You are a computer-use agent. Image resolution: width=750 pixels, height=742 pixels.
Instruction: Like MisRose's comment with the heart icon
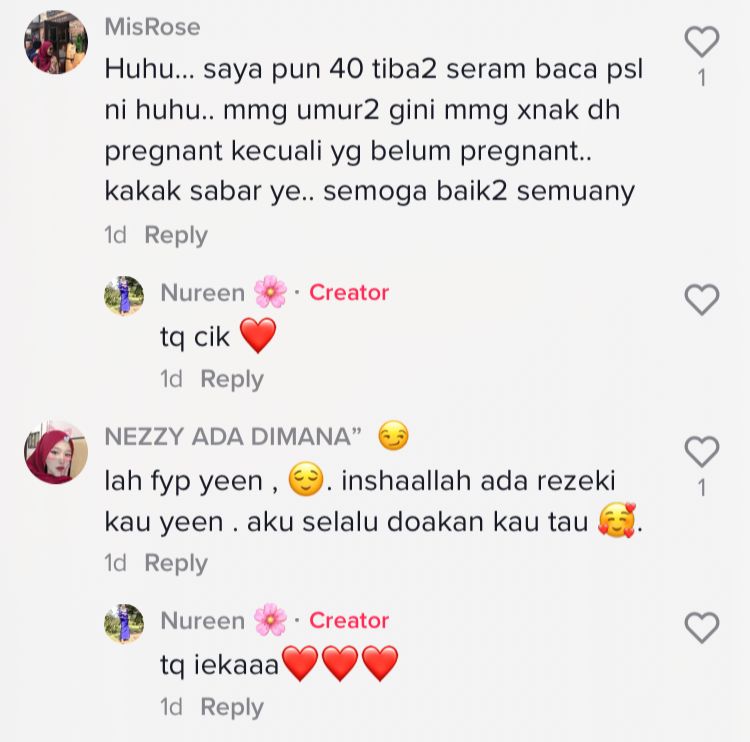[702, 42]
